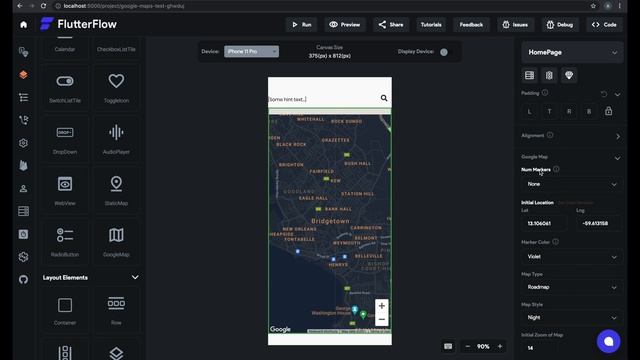Image resolution: width=640 pixels, height=360 pixels.
Task: Click the Share button
Action: point(391,24)
